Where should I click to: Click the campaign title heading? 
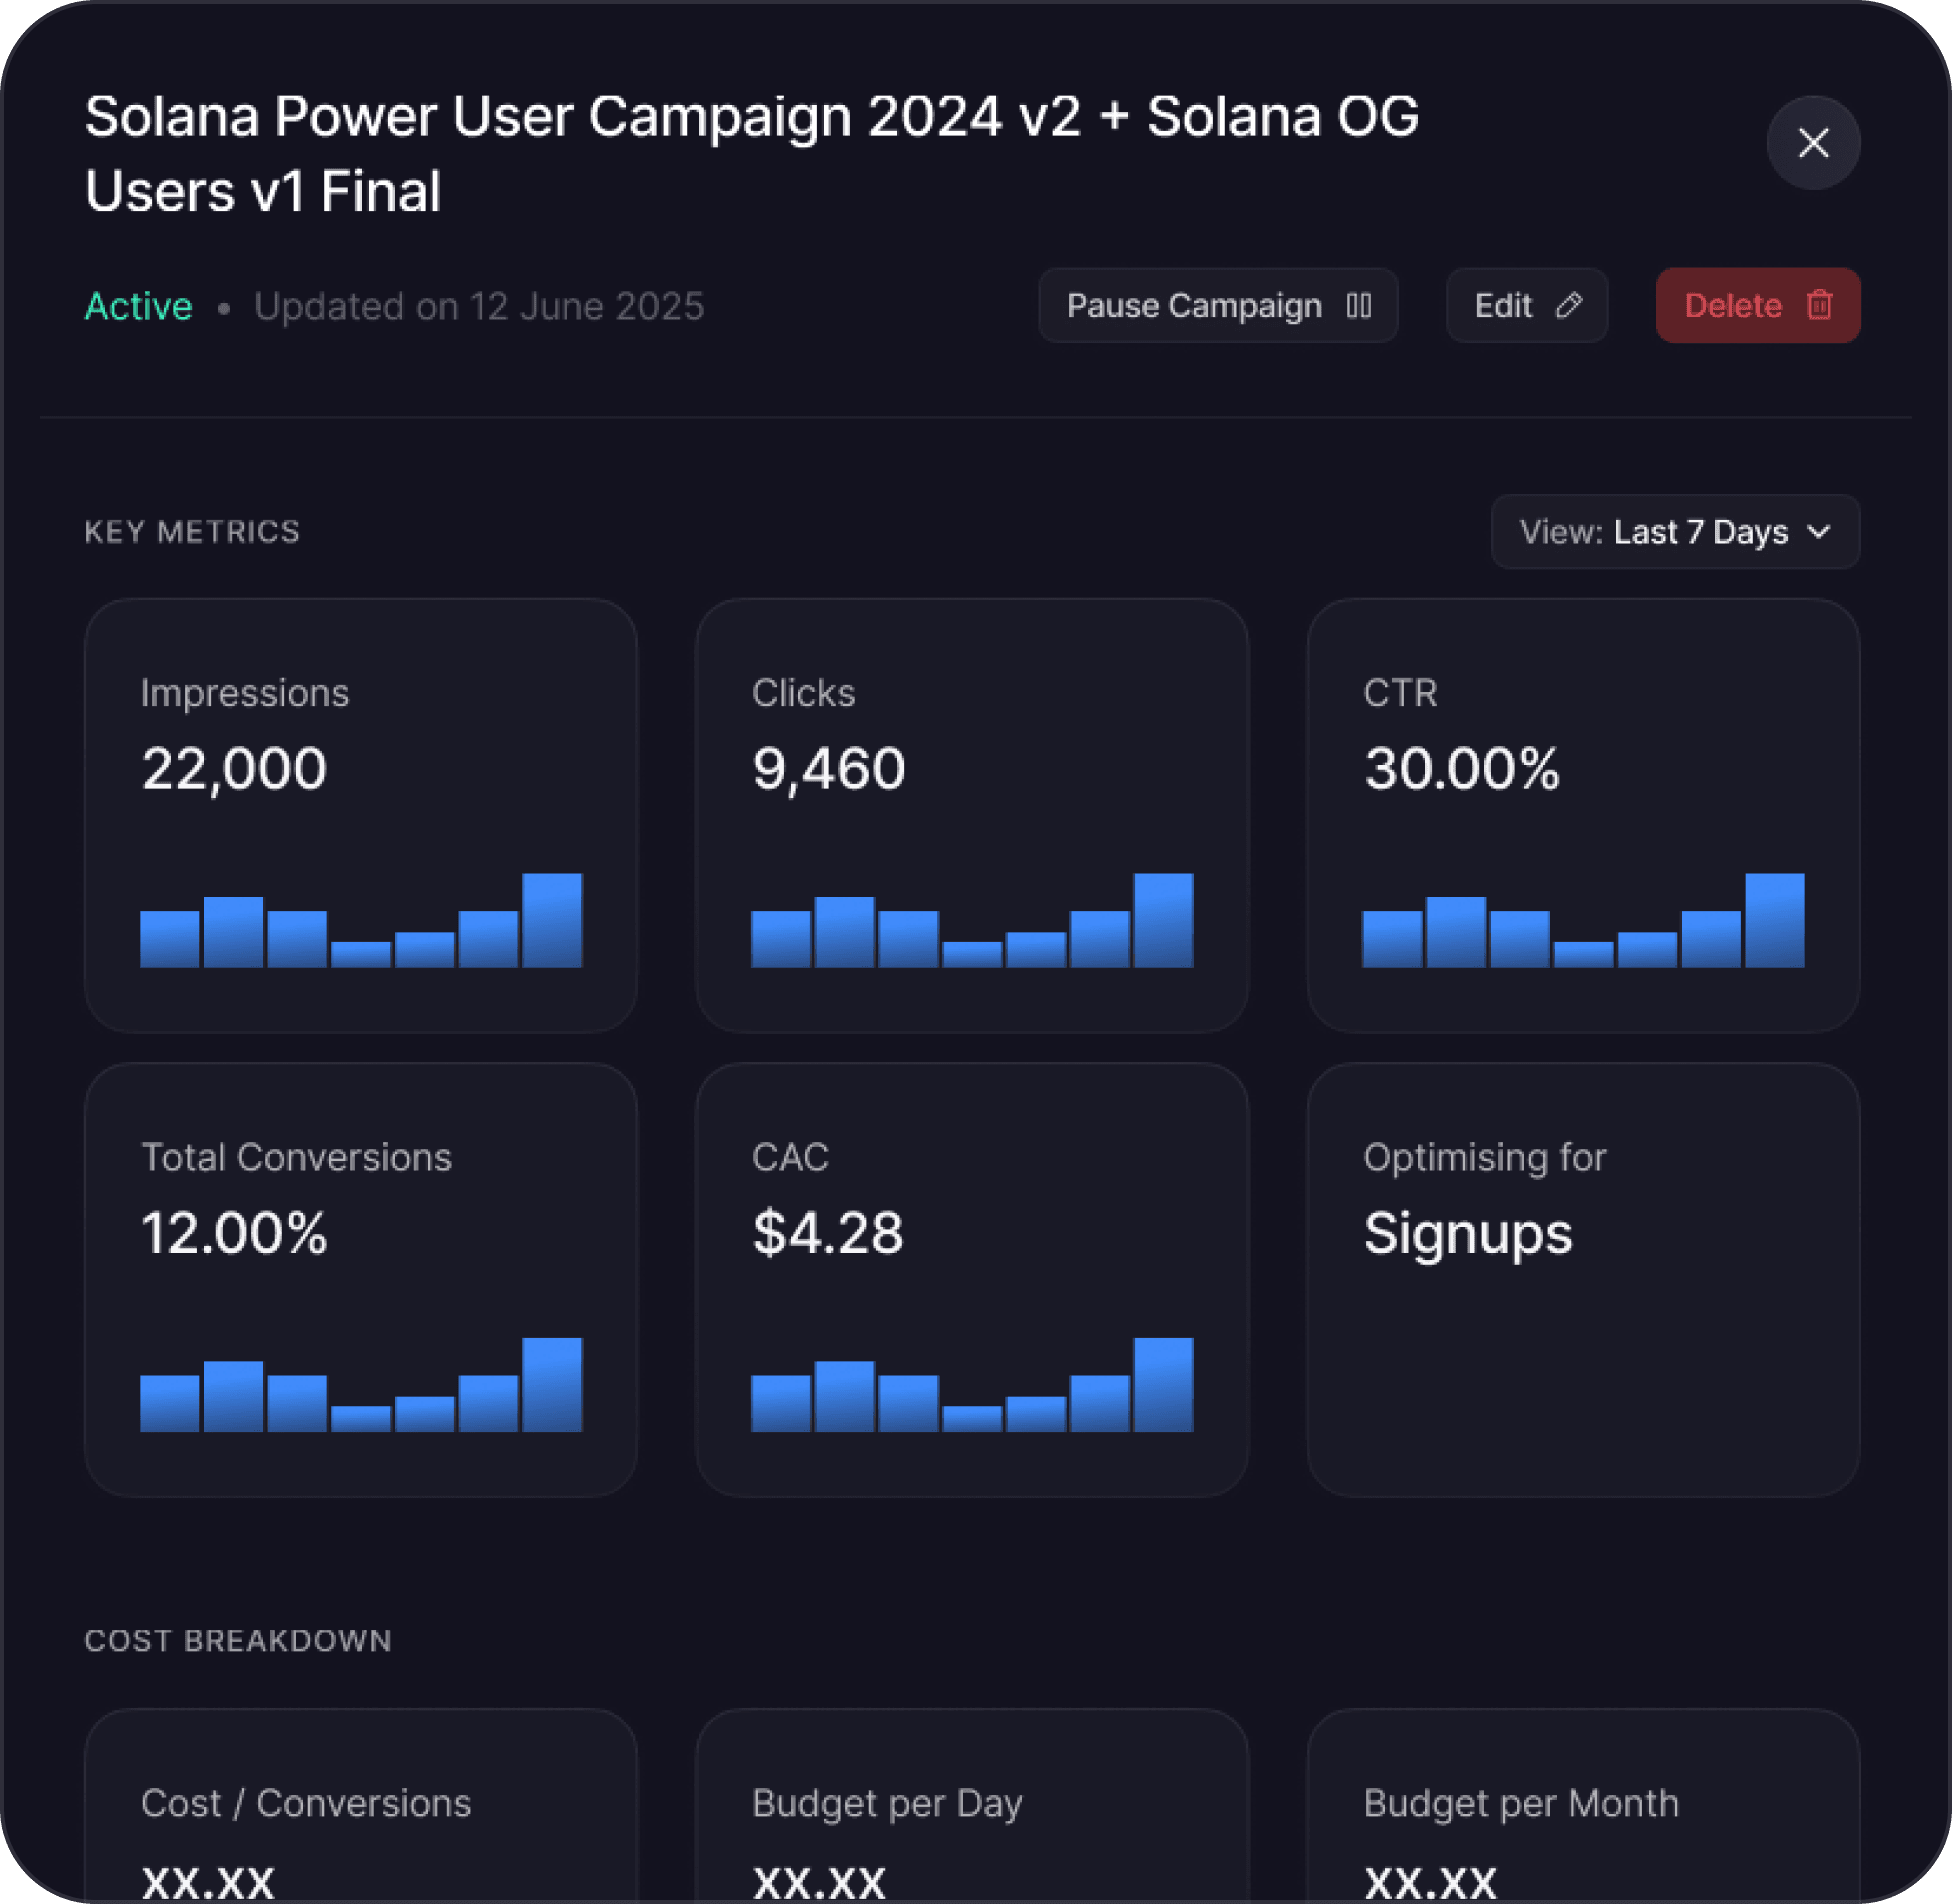click(750, 153)
